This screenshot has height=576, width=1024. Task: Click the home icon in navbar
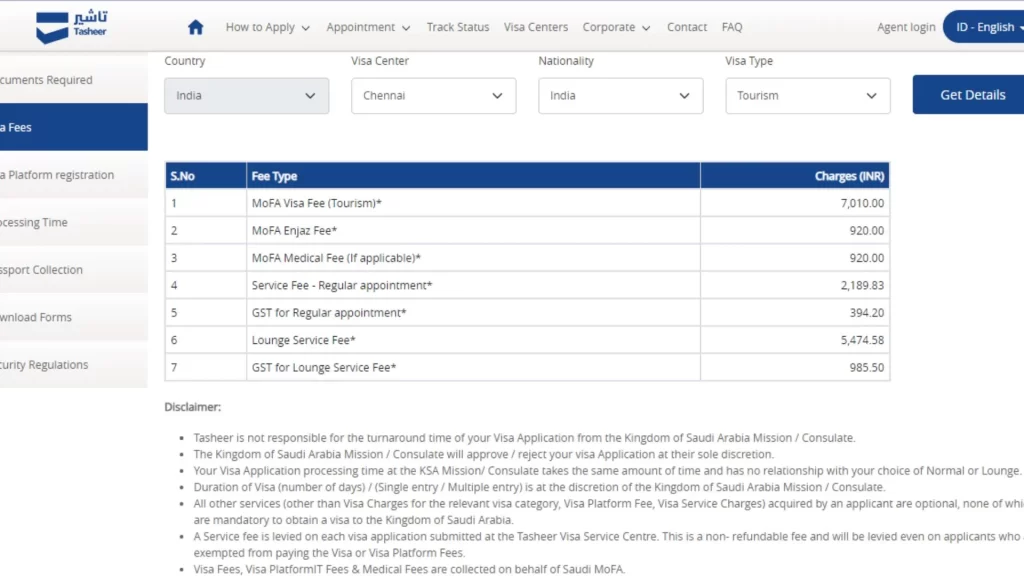(195, 27)
